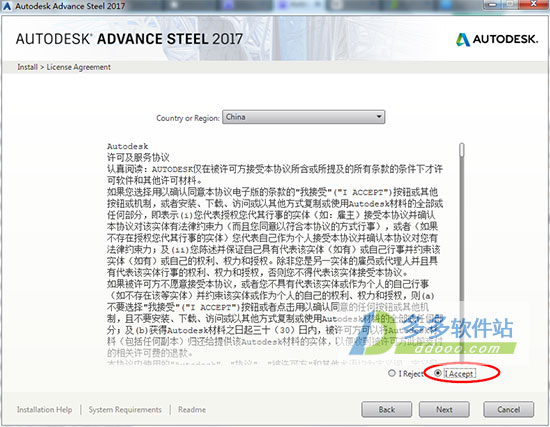Open the System Requirements link
The image size is (550, 427).
click(125, 409)
